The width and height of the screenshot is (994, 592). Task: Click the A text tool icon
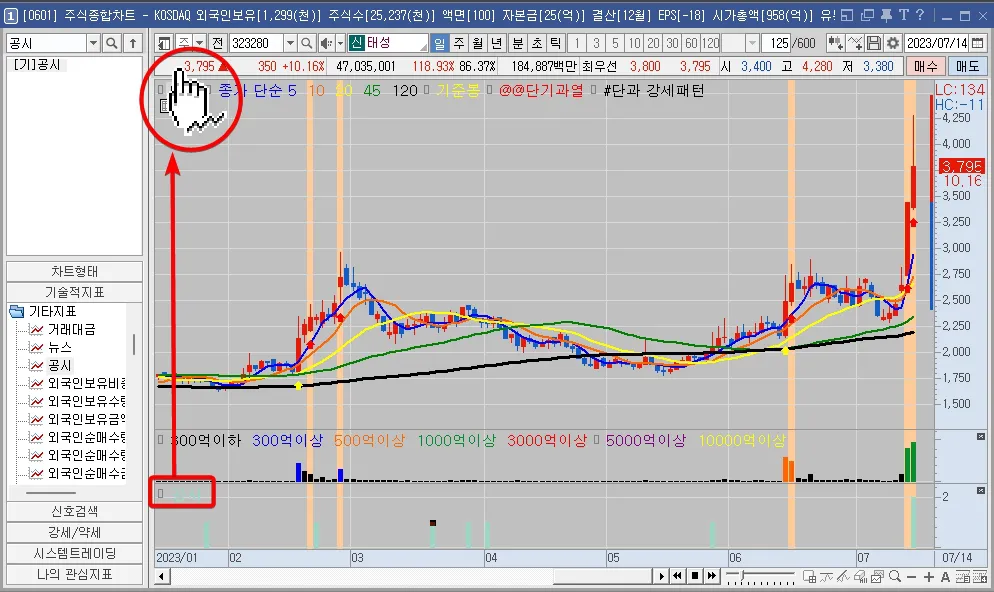click(945, 577)
